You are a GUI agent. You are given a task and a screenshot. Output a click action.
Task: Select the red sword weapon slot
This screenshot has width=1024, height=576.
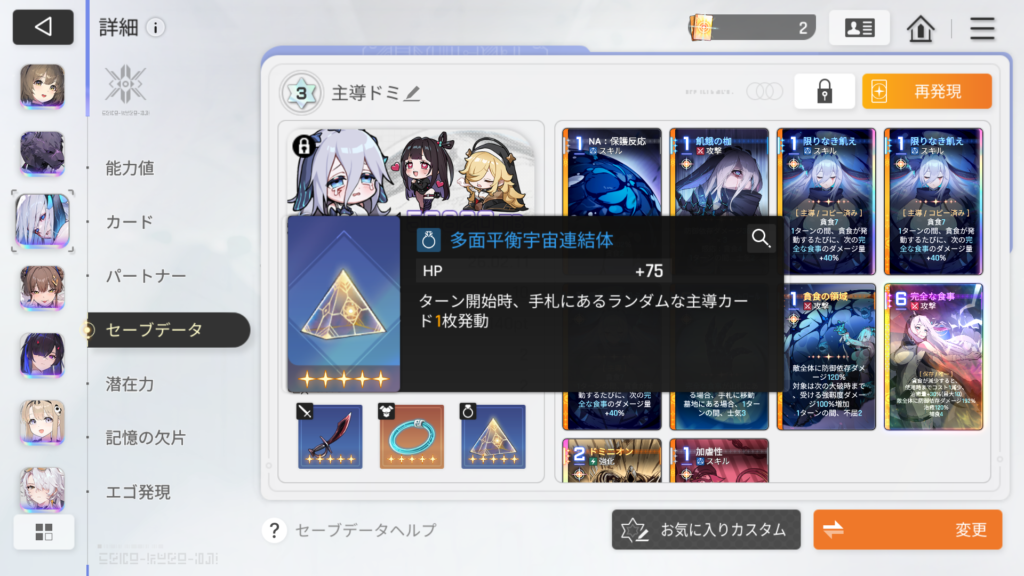pyautogui.click(x=330, y=436)
